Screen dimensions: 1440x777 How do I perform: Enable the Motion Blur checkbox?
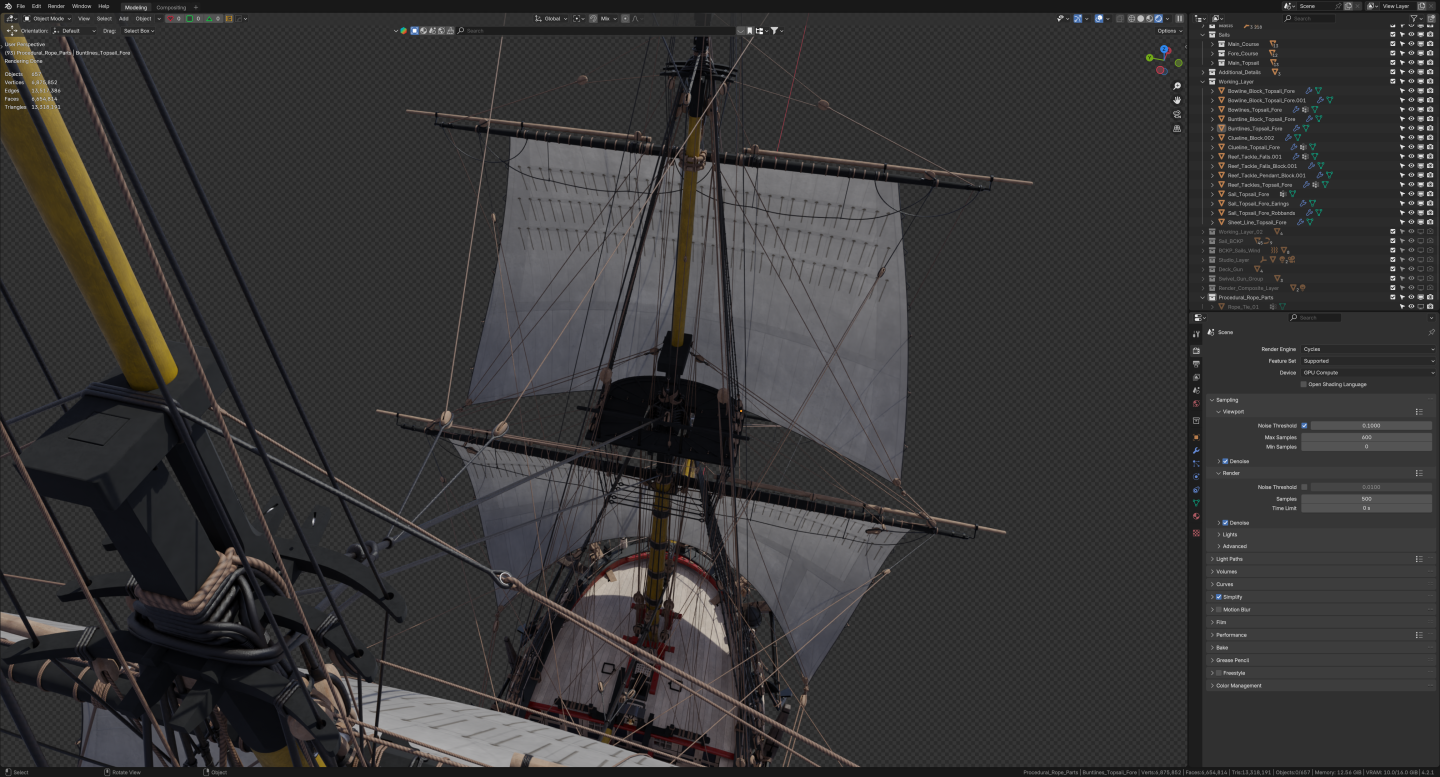pos(1219,609)
